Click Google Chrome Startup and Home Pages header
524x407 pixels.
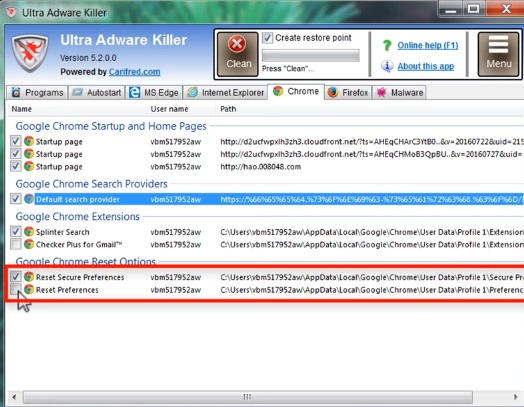pyautogui.click(x=111, y=126)
